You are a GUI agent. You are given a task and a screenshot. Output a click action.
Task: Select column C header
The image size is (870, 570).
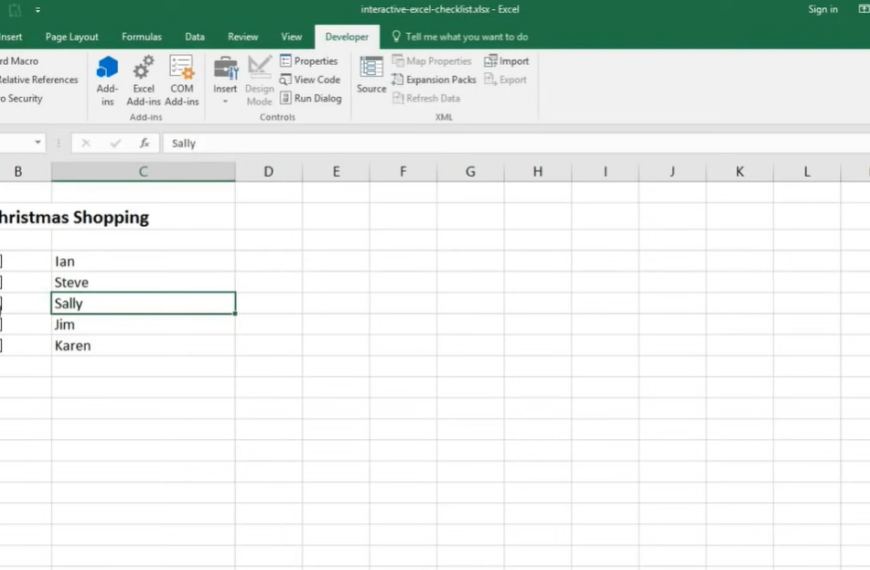143,171
